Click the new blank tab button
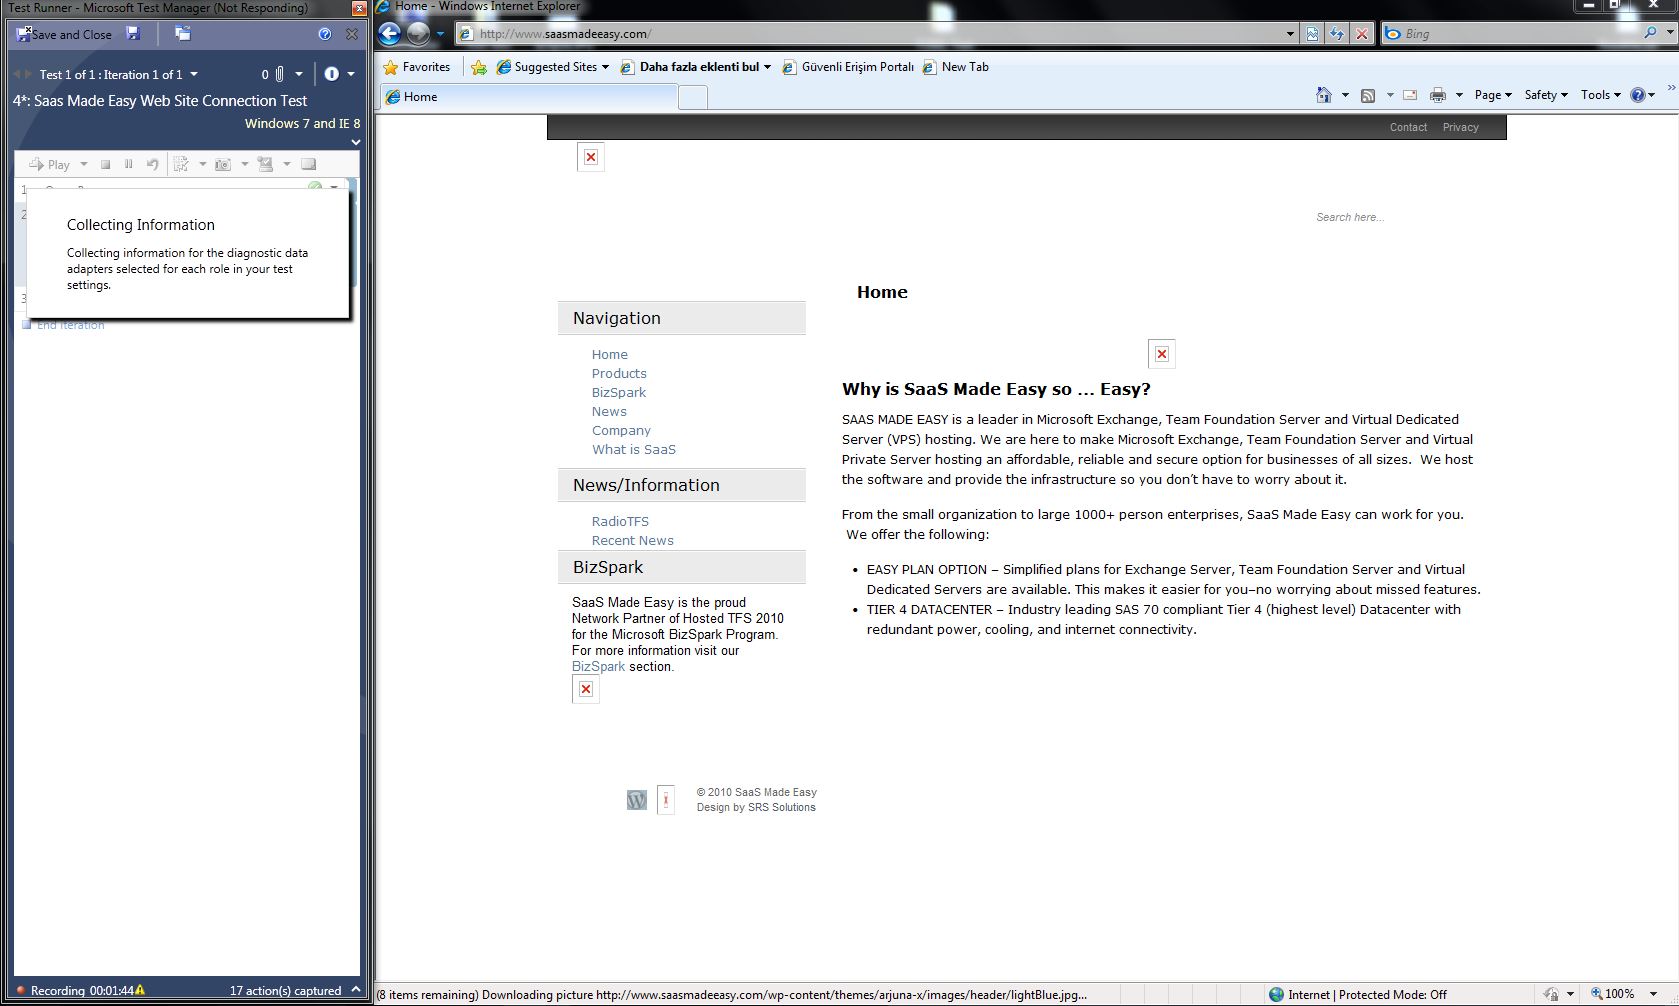 (693, 97)
